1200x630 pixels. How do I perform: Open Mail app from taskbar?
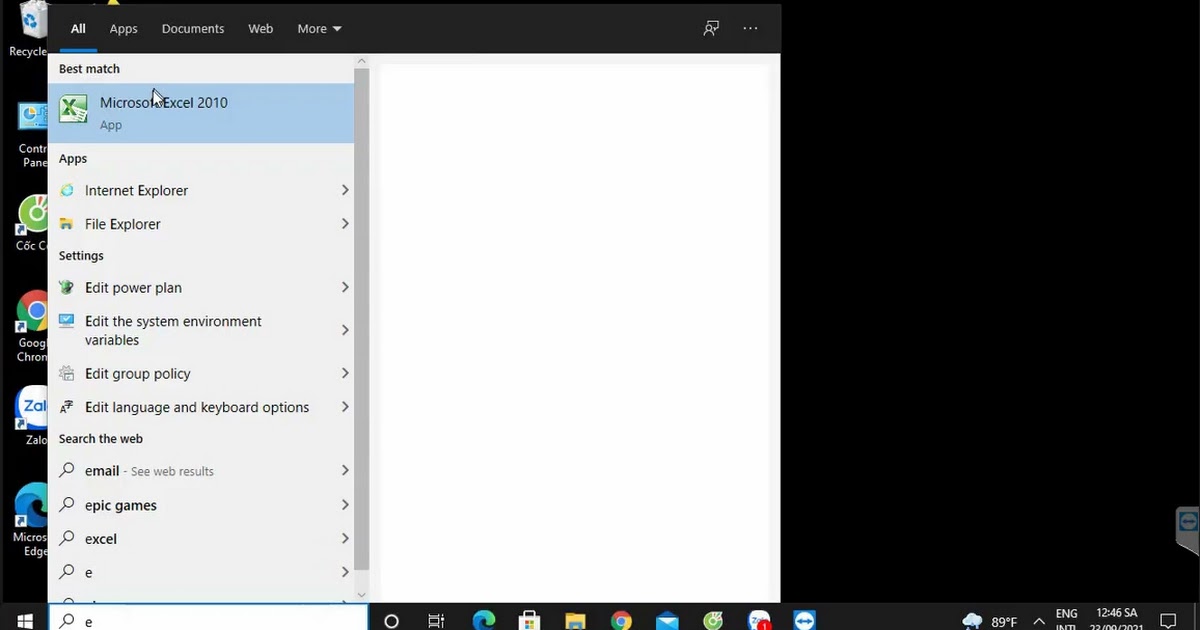[667, 621]
